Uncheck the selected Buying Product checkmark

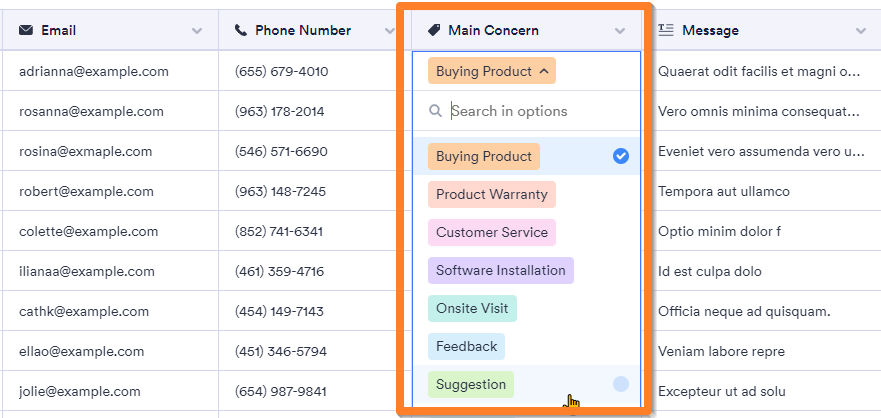(x=621, y=156)
